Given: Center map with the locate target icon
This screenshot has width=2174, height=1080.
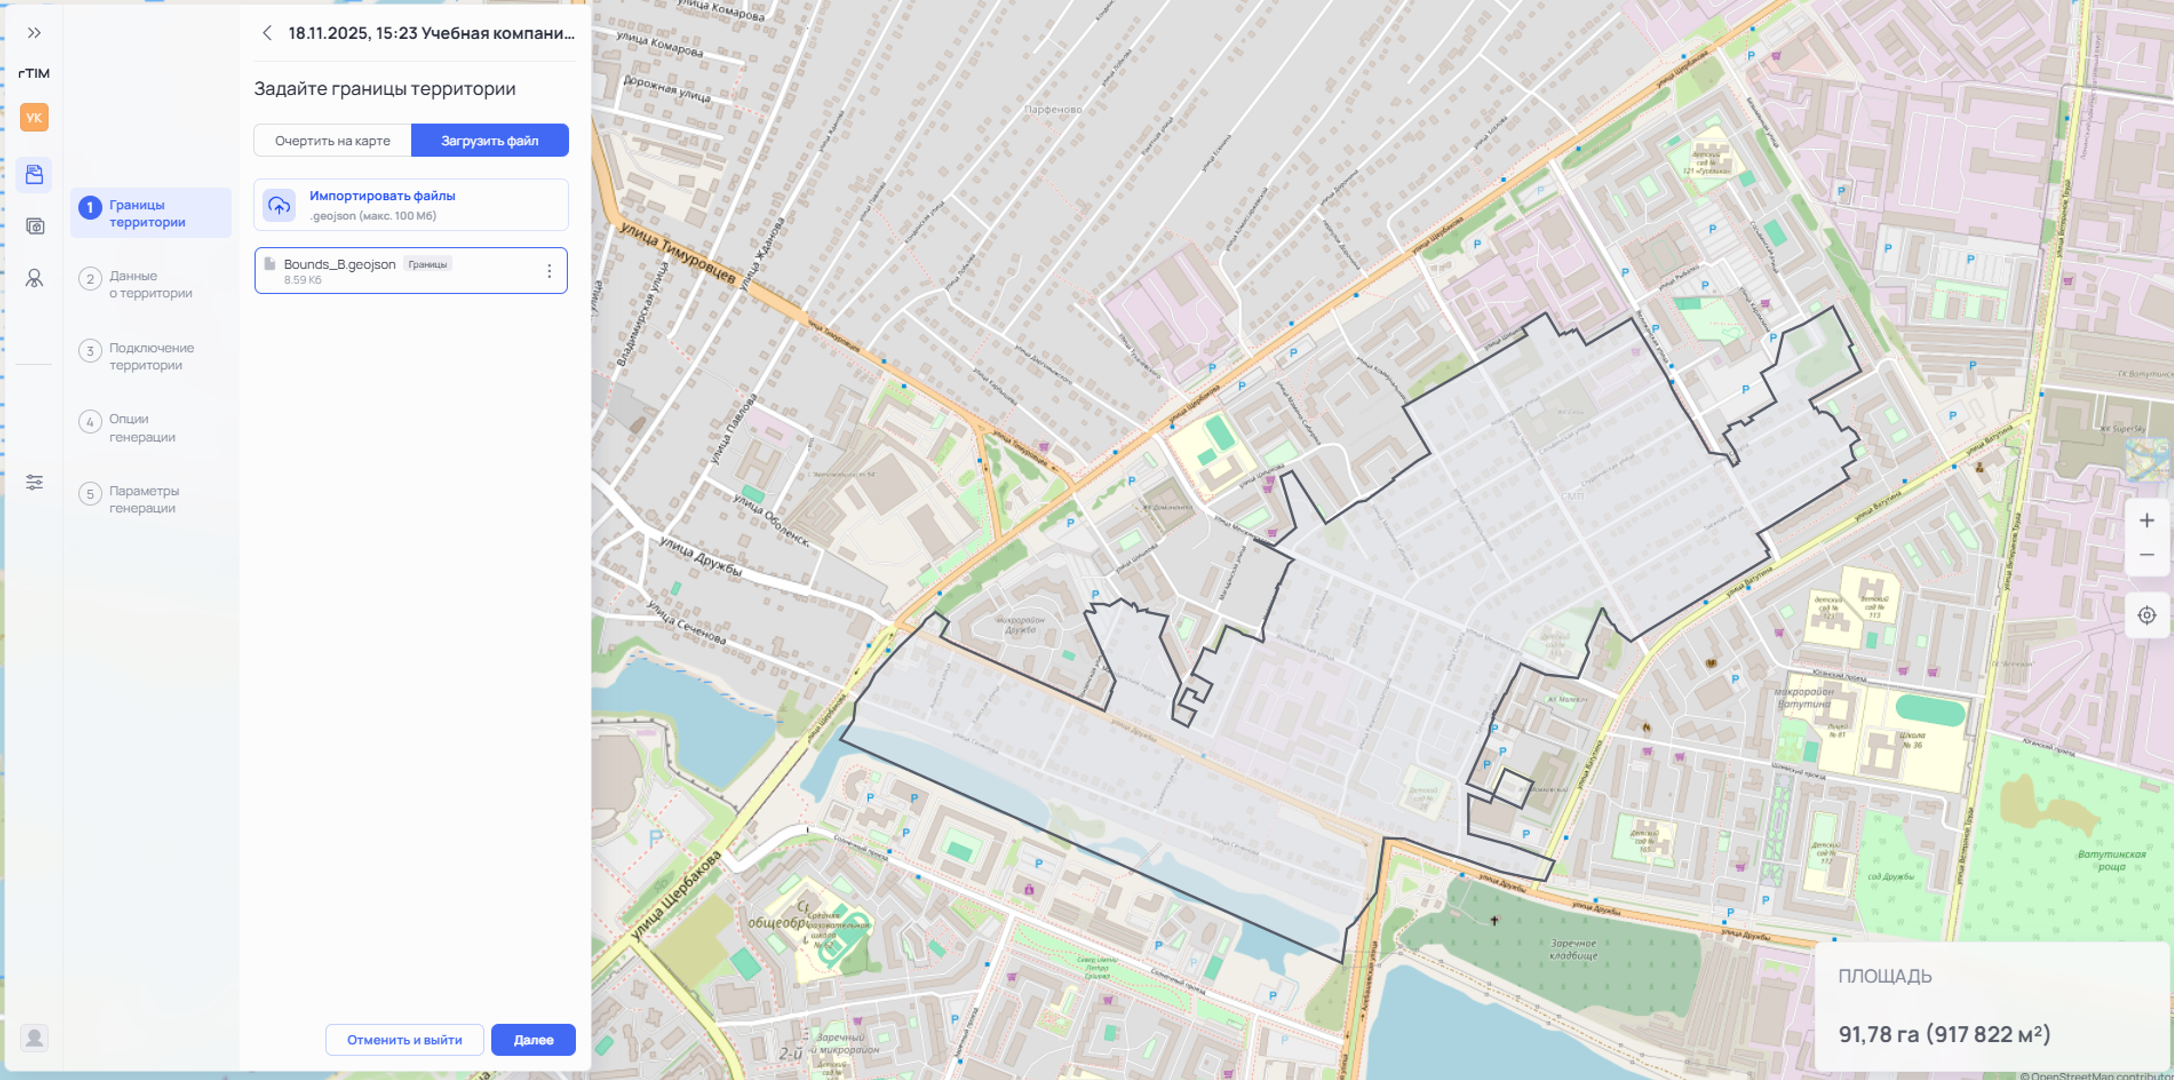Looking at the screenshot, I should [x=2146, y=616].
